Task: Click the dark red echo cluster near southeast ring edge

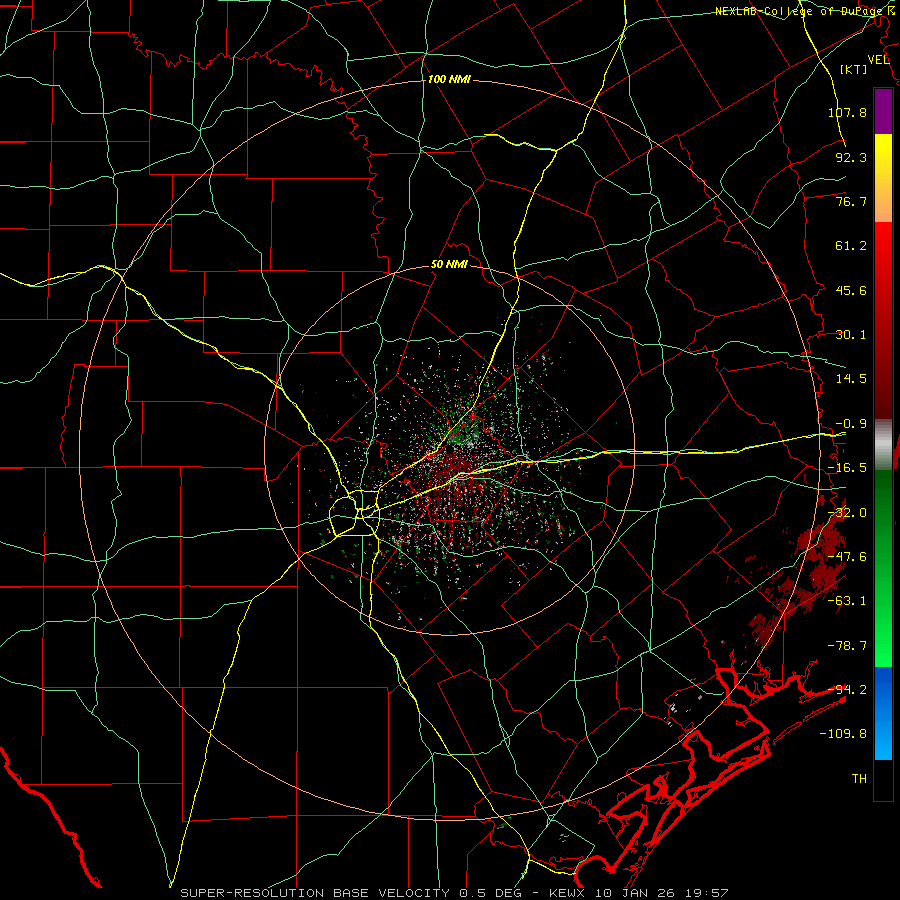Action: tap(800, 576)
